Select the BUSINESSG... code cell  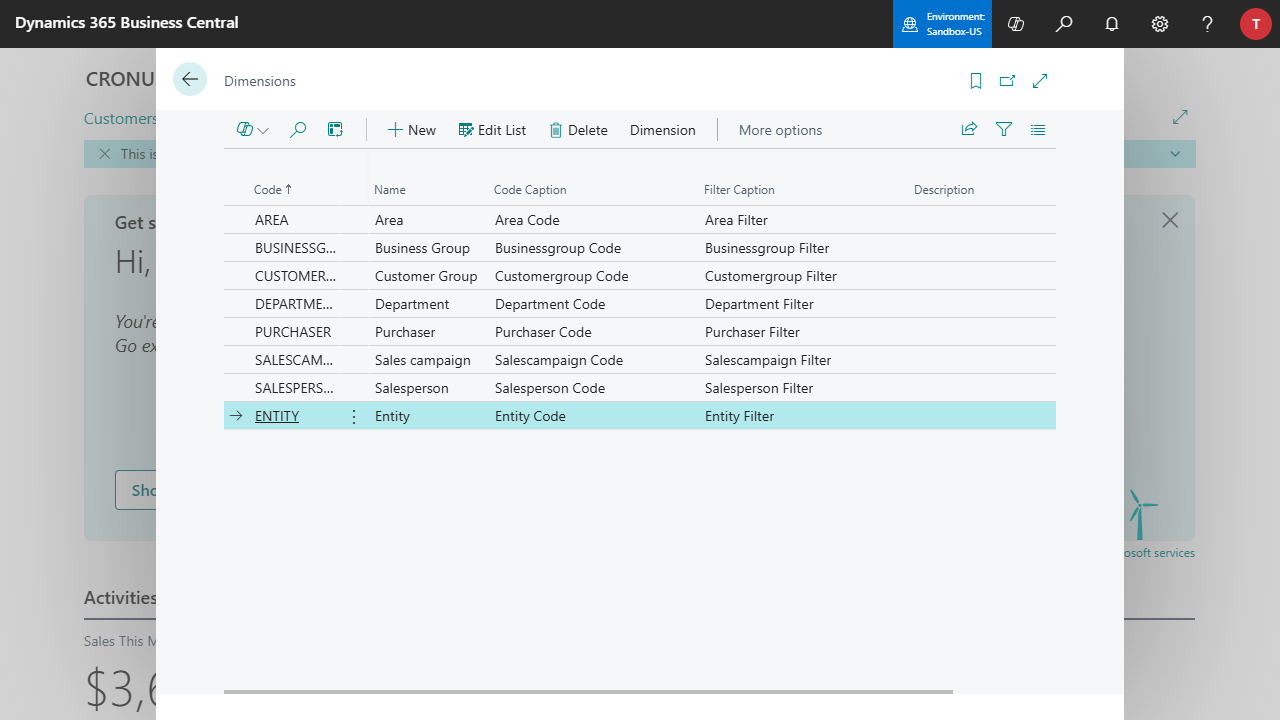click(296, 248)
